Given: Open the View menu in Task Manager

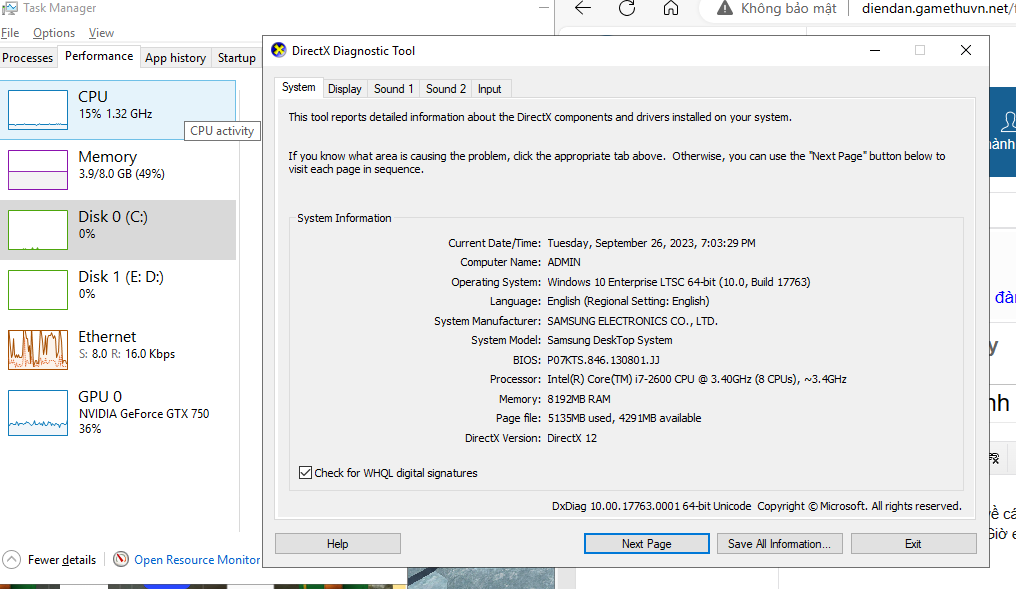Looking at the screenshot, I should coord(101,33).
